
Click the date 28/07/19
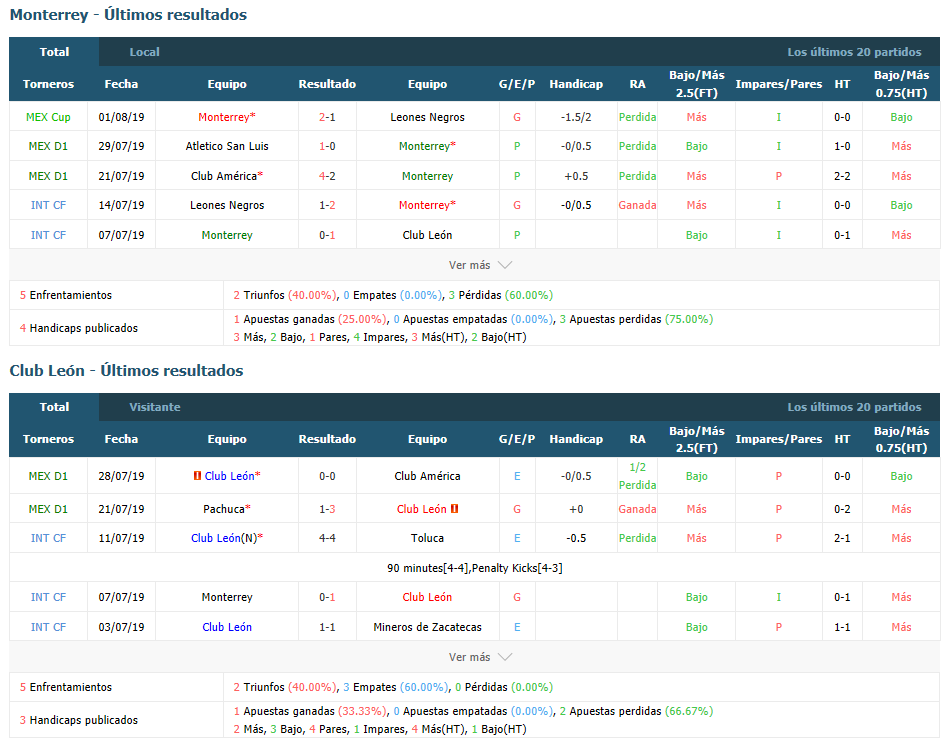coord(122,476)
